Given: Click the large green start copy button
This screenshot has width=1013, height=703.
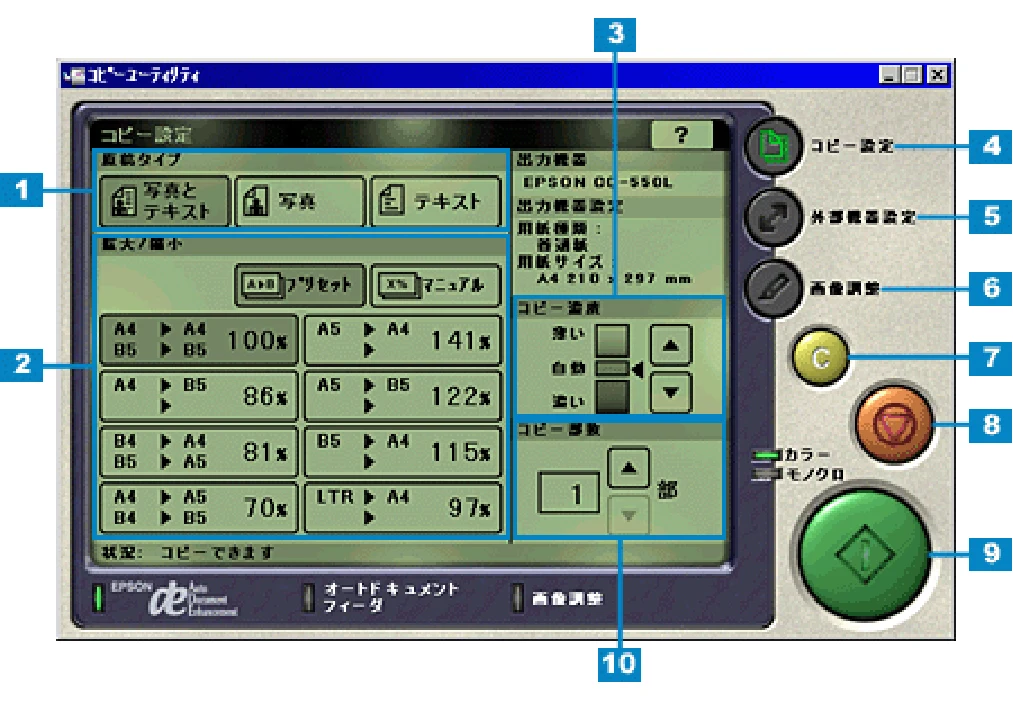Looking at the screenshot, I should pos(864,554).
